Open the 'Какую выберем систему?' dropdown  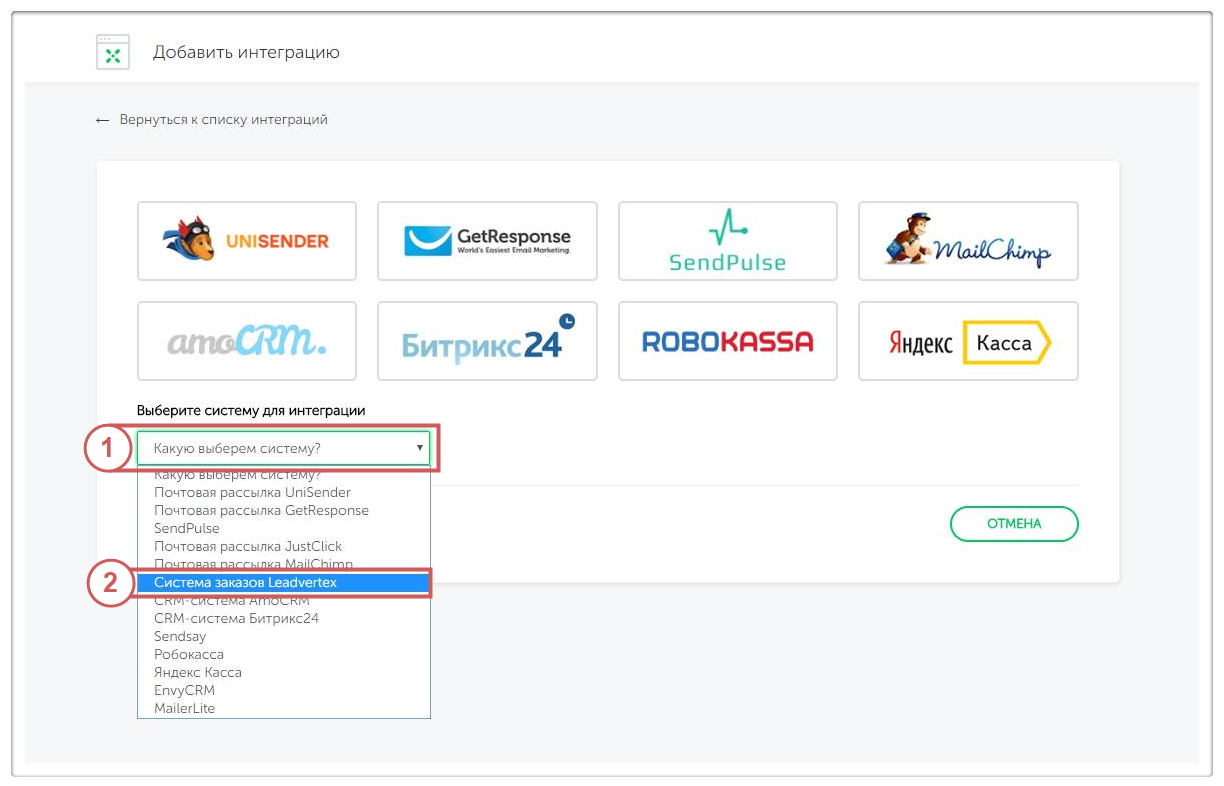tap(284, 449)
